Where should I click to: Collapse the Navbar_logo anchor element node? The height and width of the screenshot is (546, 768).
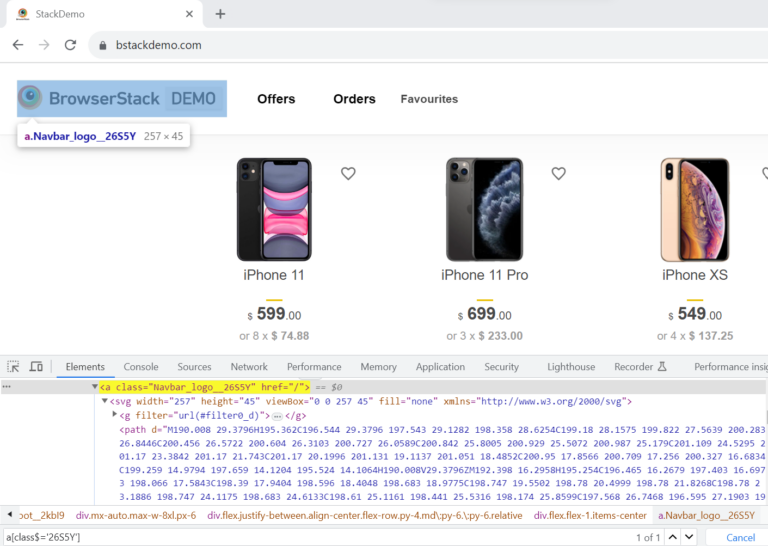tap(95, 386)
